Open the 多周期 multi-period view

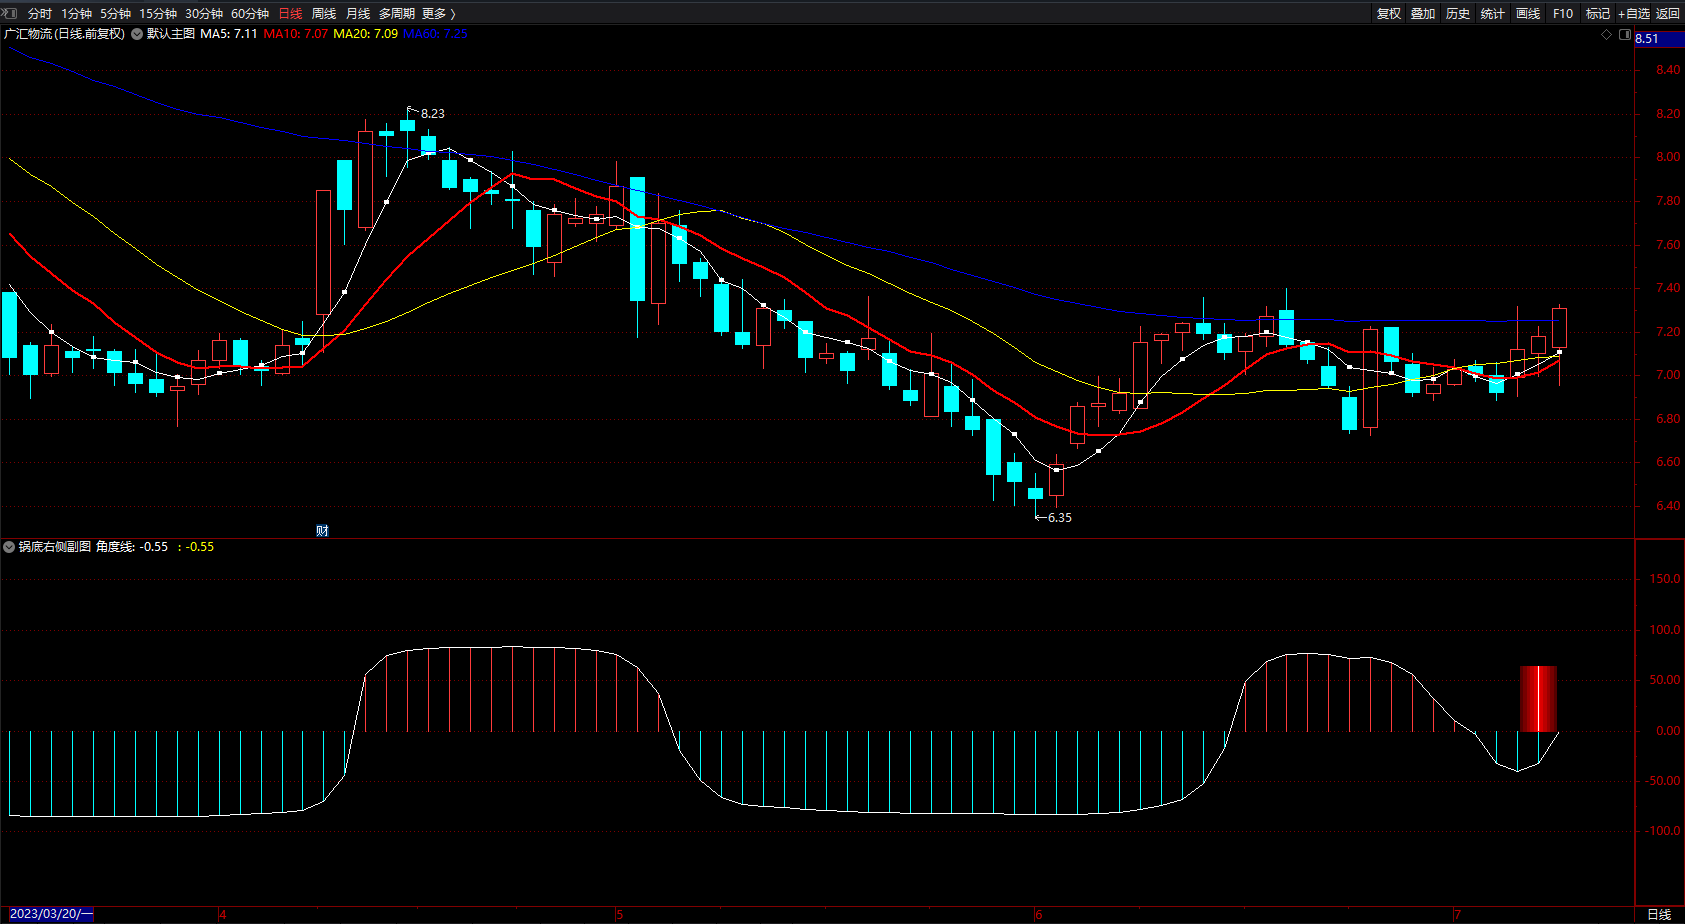[397, 13]
